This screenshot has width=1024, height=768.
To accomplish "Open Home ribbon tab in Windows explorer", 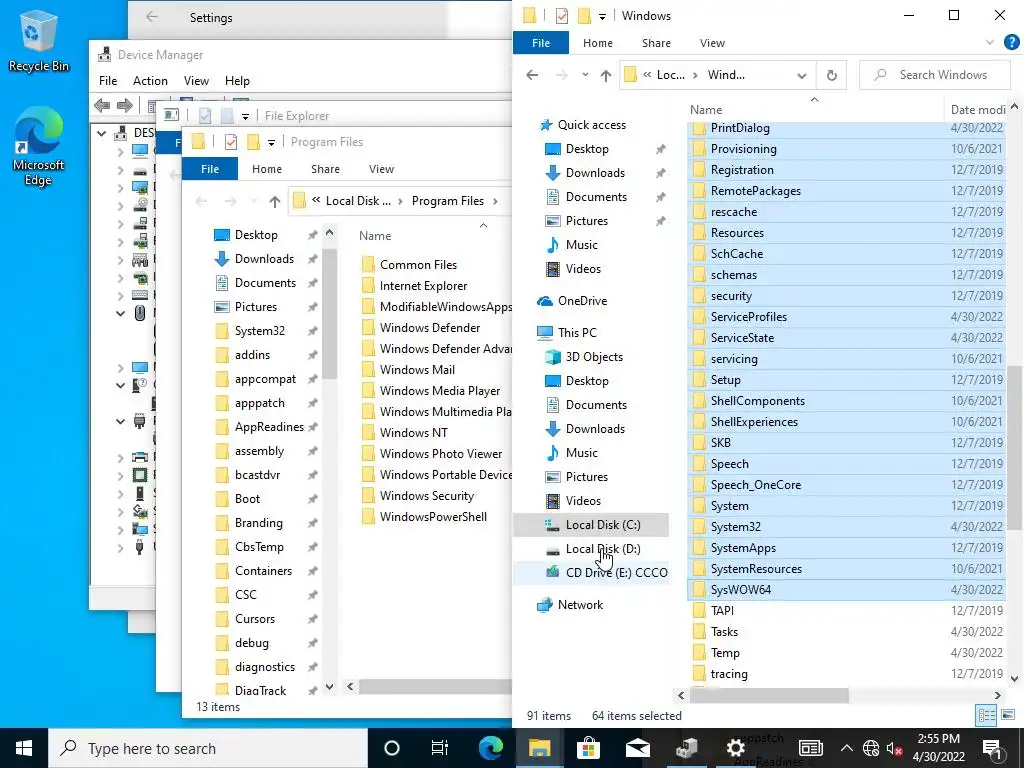I will pos(598,42).
